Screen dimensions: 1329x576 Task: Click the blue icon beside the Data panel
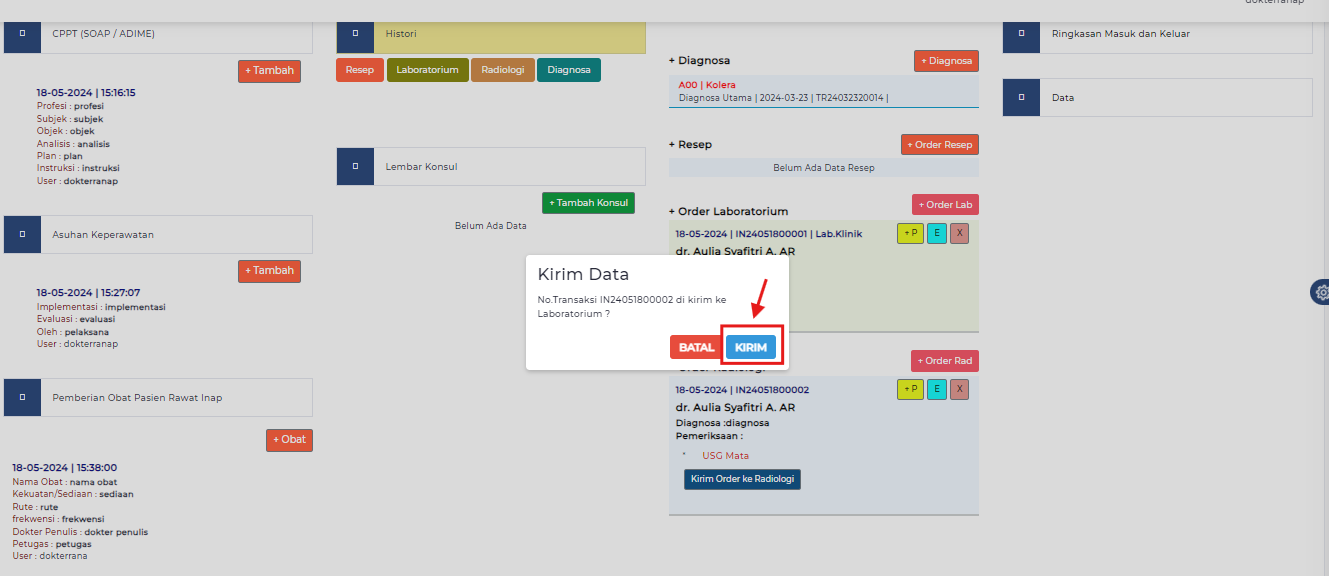pyautogui.click(x=1021, y=98)
